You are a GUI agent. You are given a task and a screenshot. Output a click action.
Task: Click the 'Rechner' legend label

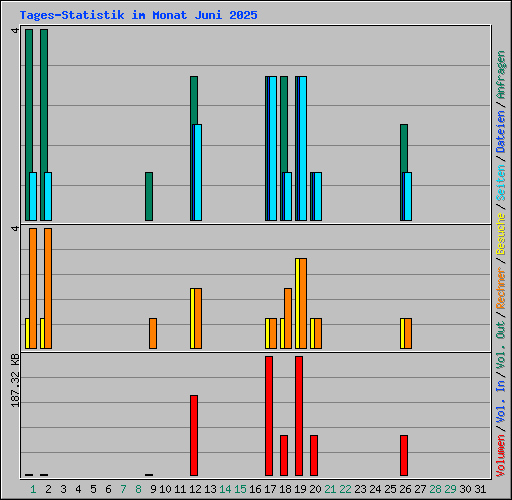pos(501,288)
